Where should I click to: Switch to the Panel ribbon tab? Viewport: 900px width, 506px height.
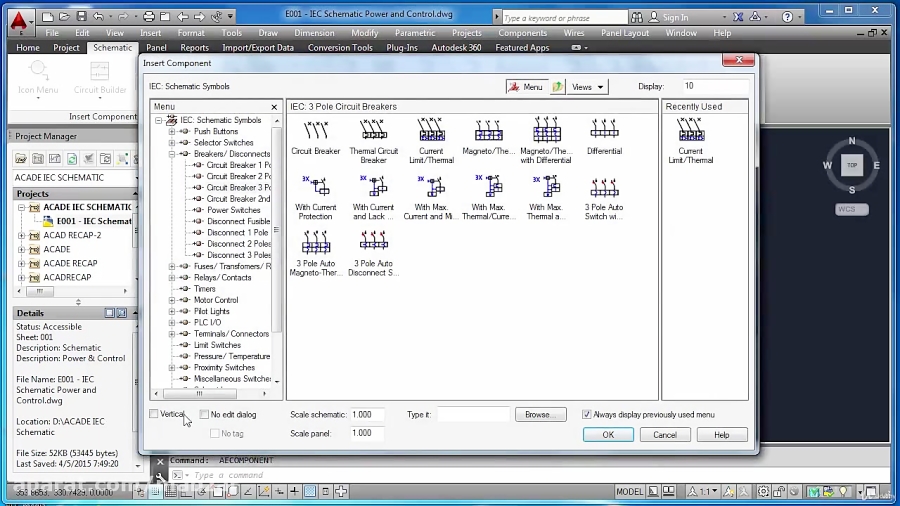point(156,48)
